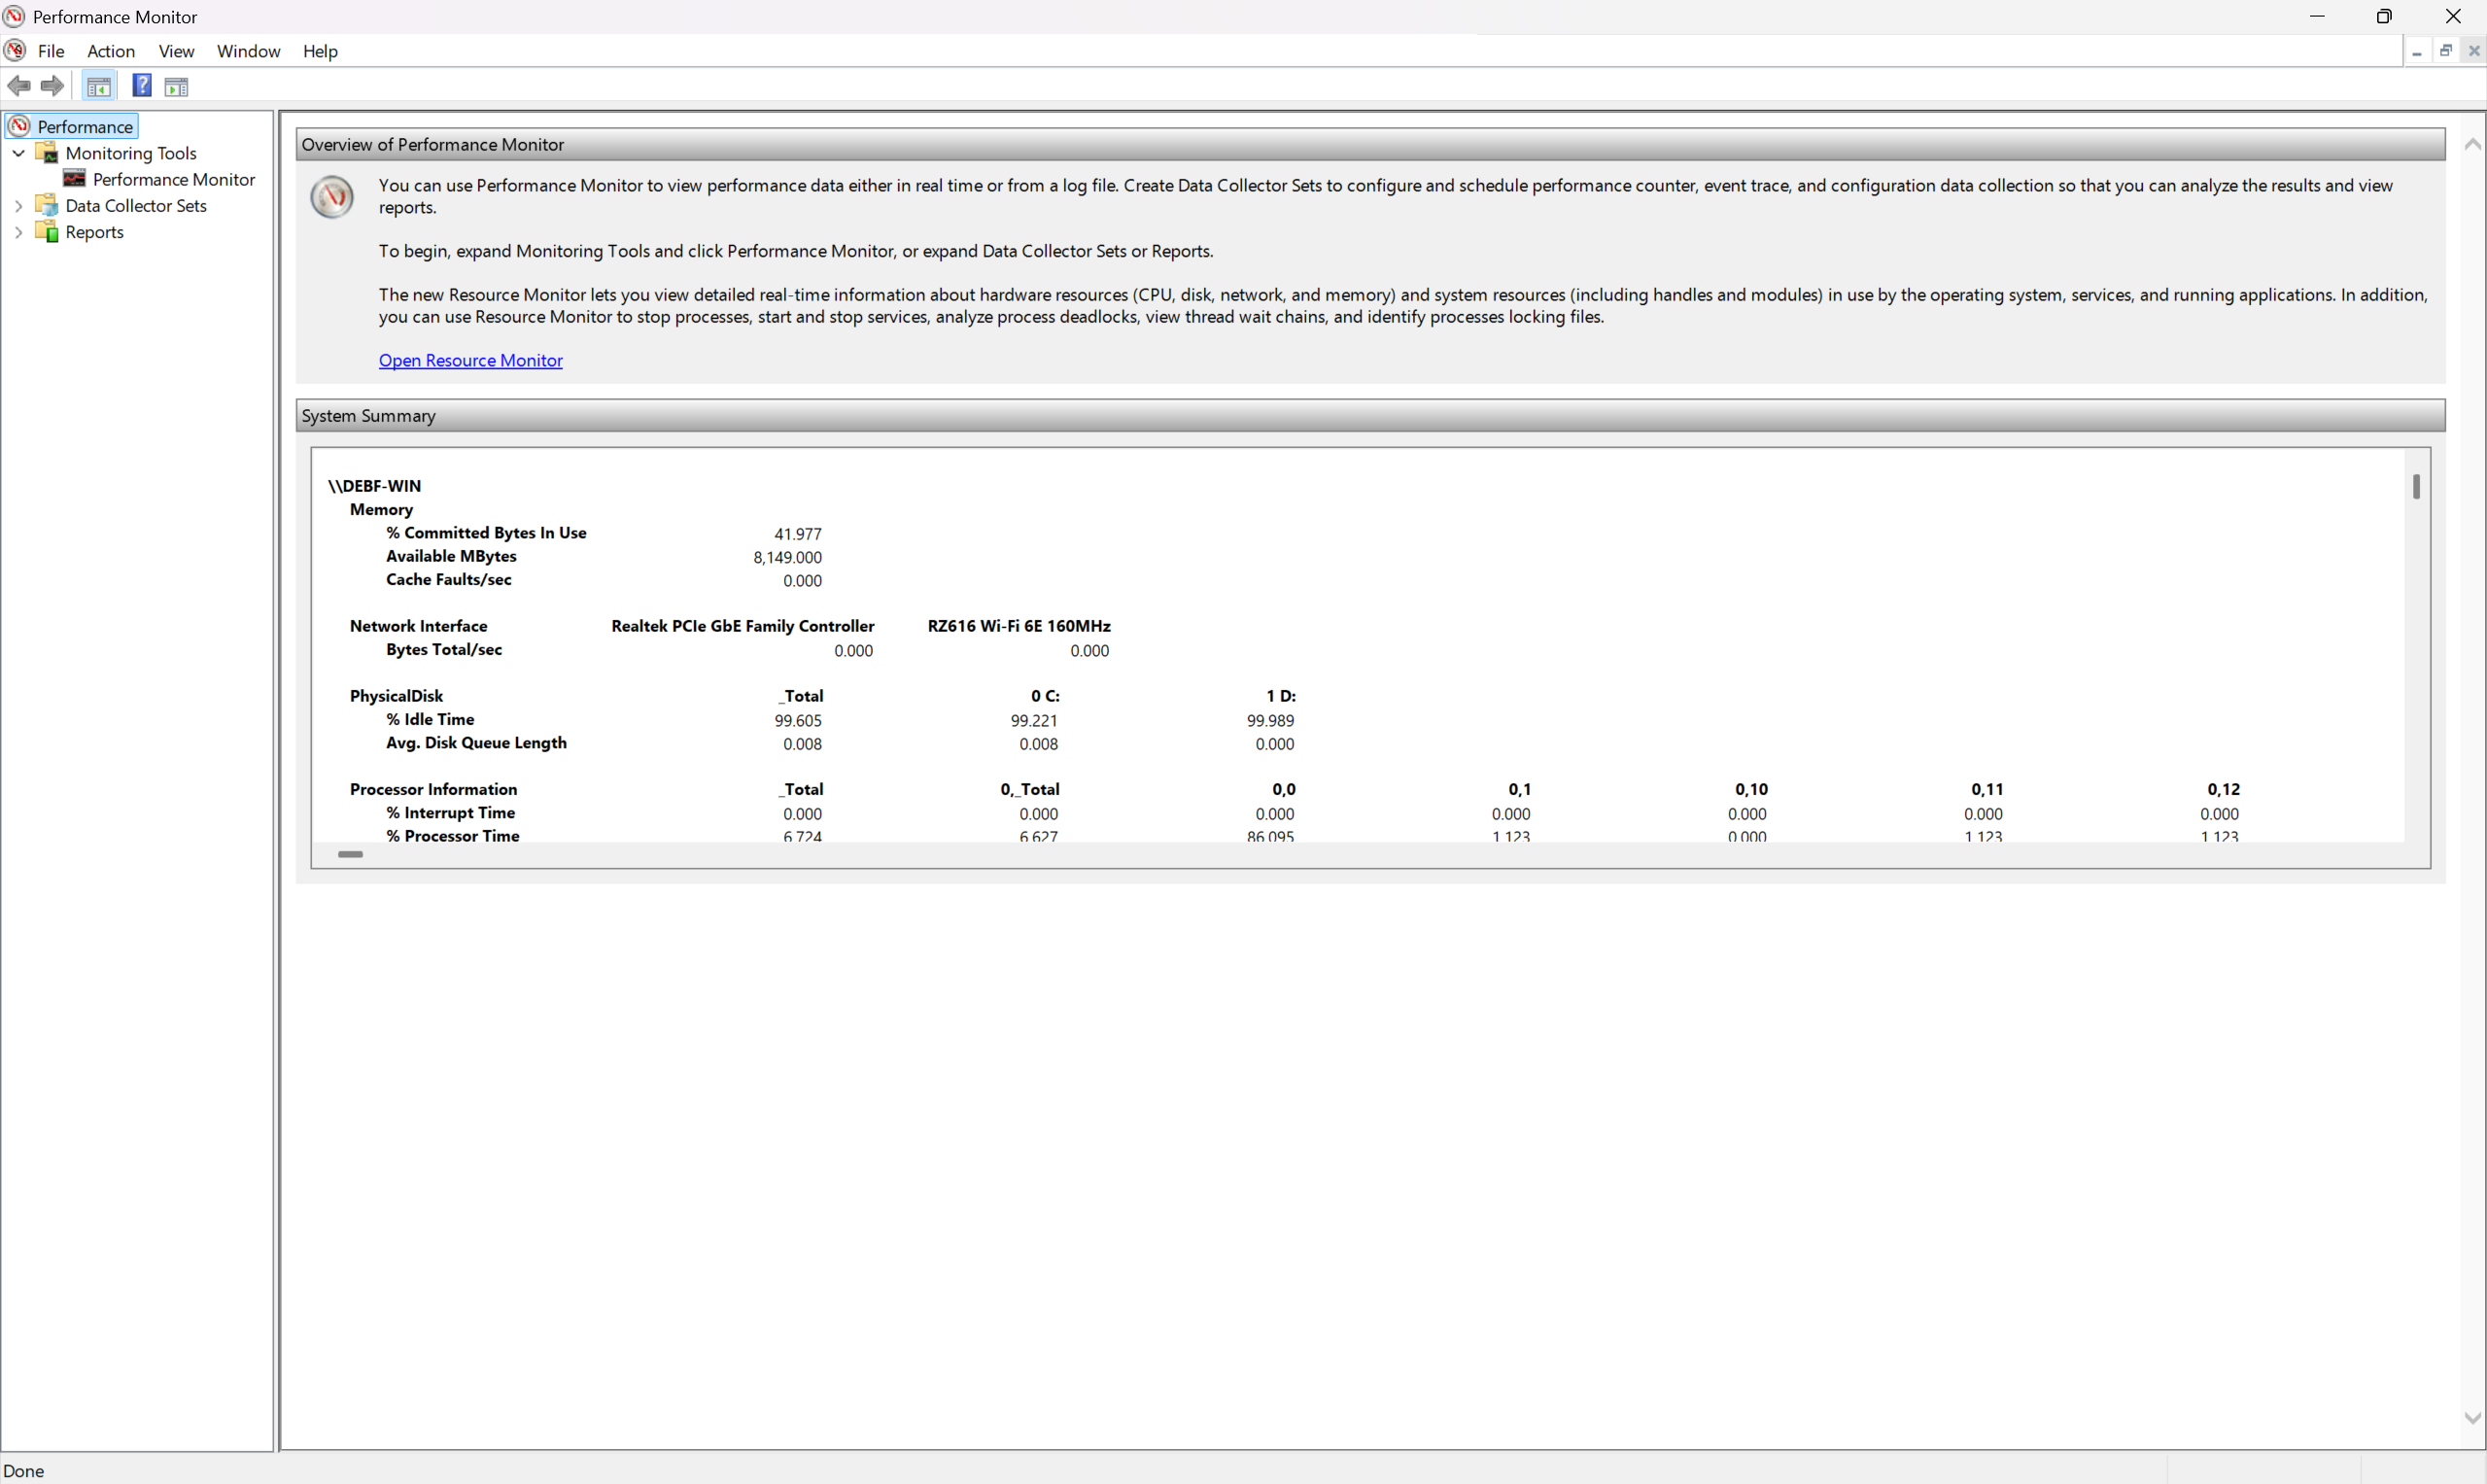Click the blue Help question mark icon
This screenshot has width=2487, height=1484.
click(x=142, y=86)
